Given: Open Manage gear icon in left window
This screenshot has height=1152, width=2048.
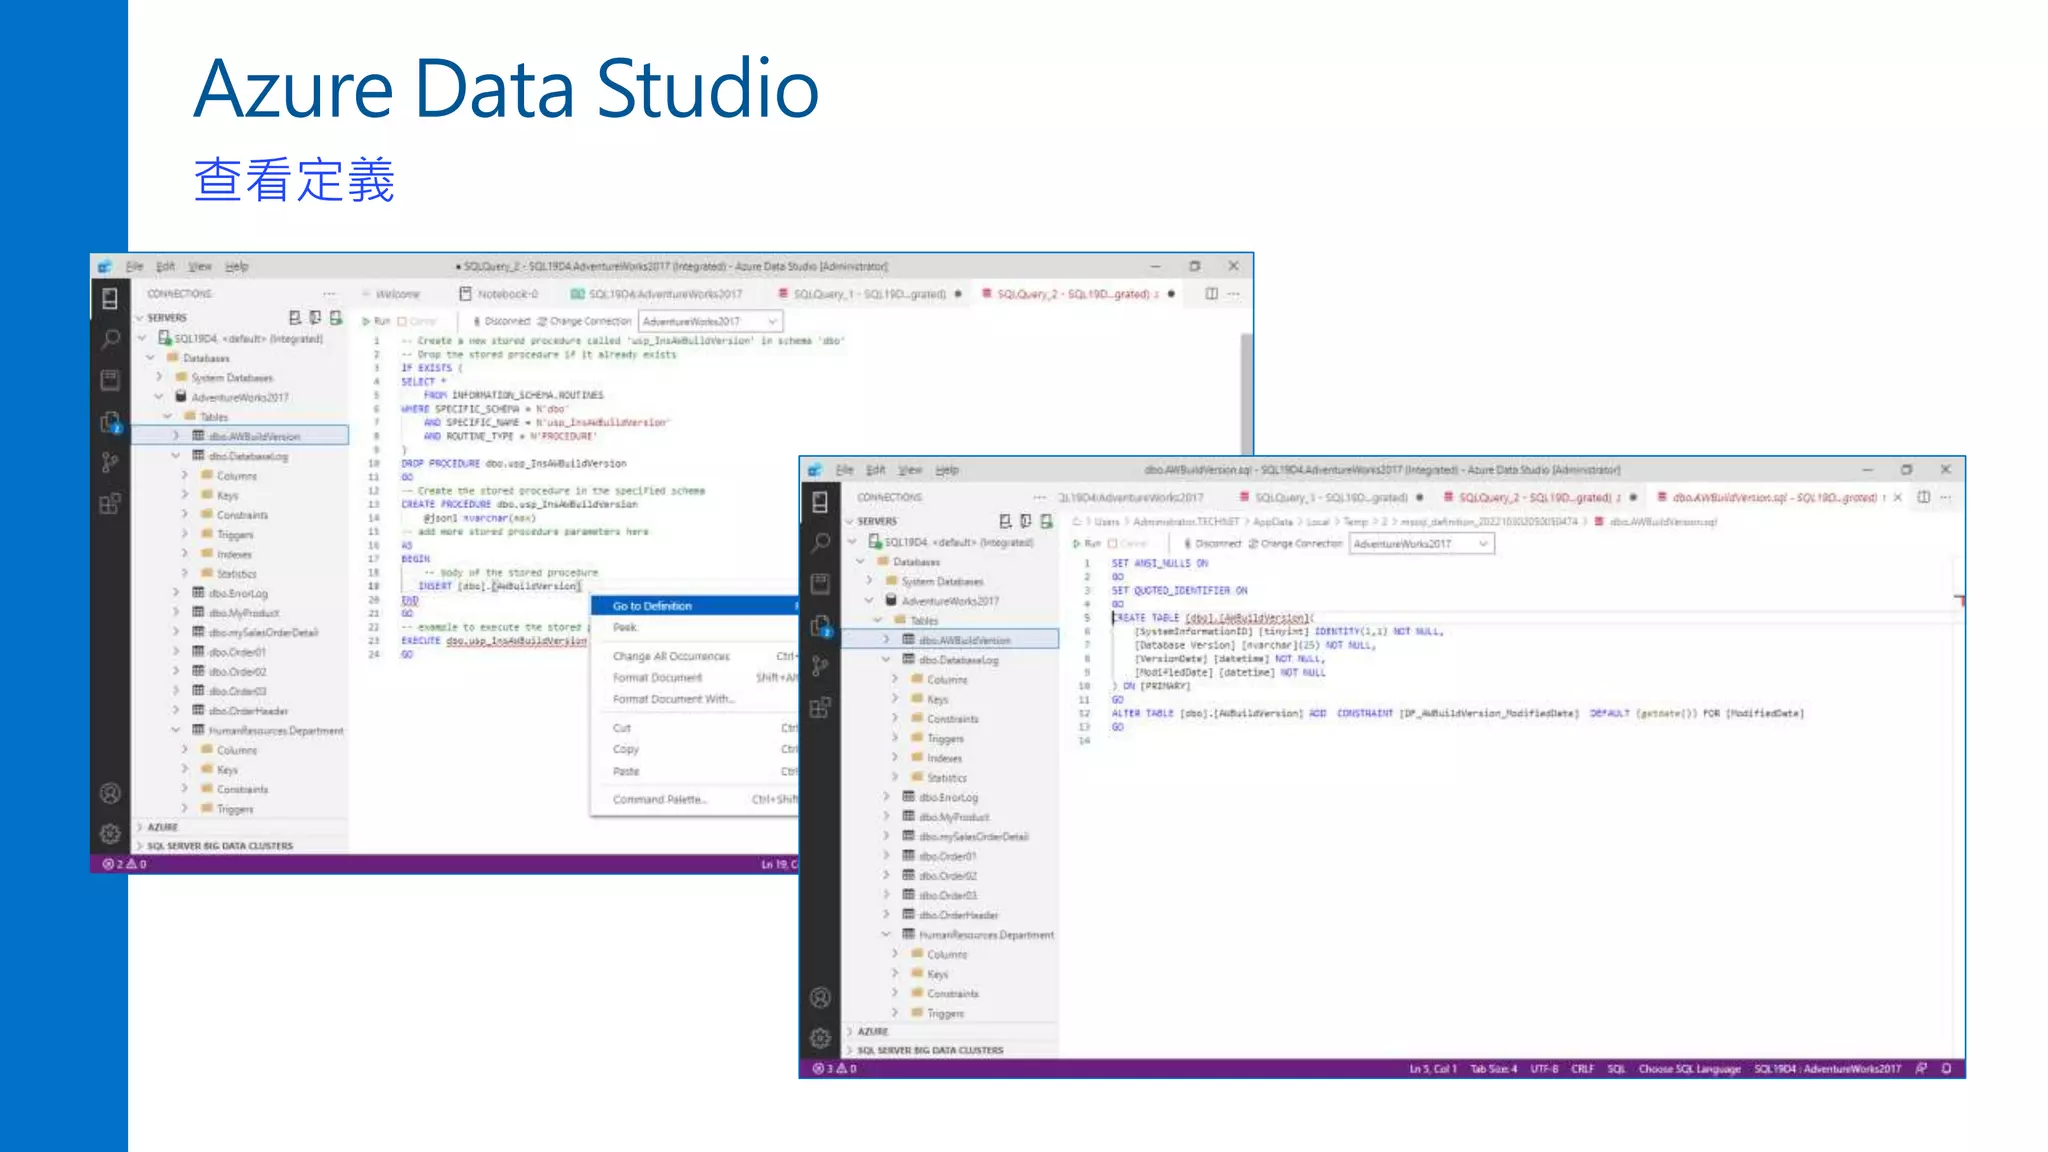Looking at the screenshot, I should point(110,833).
